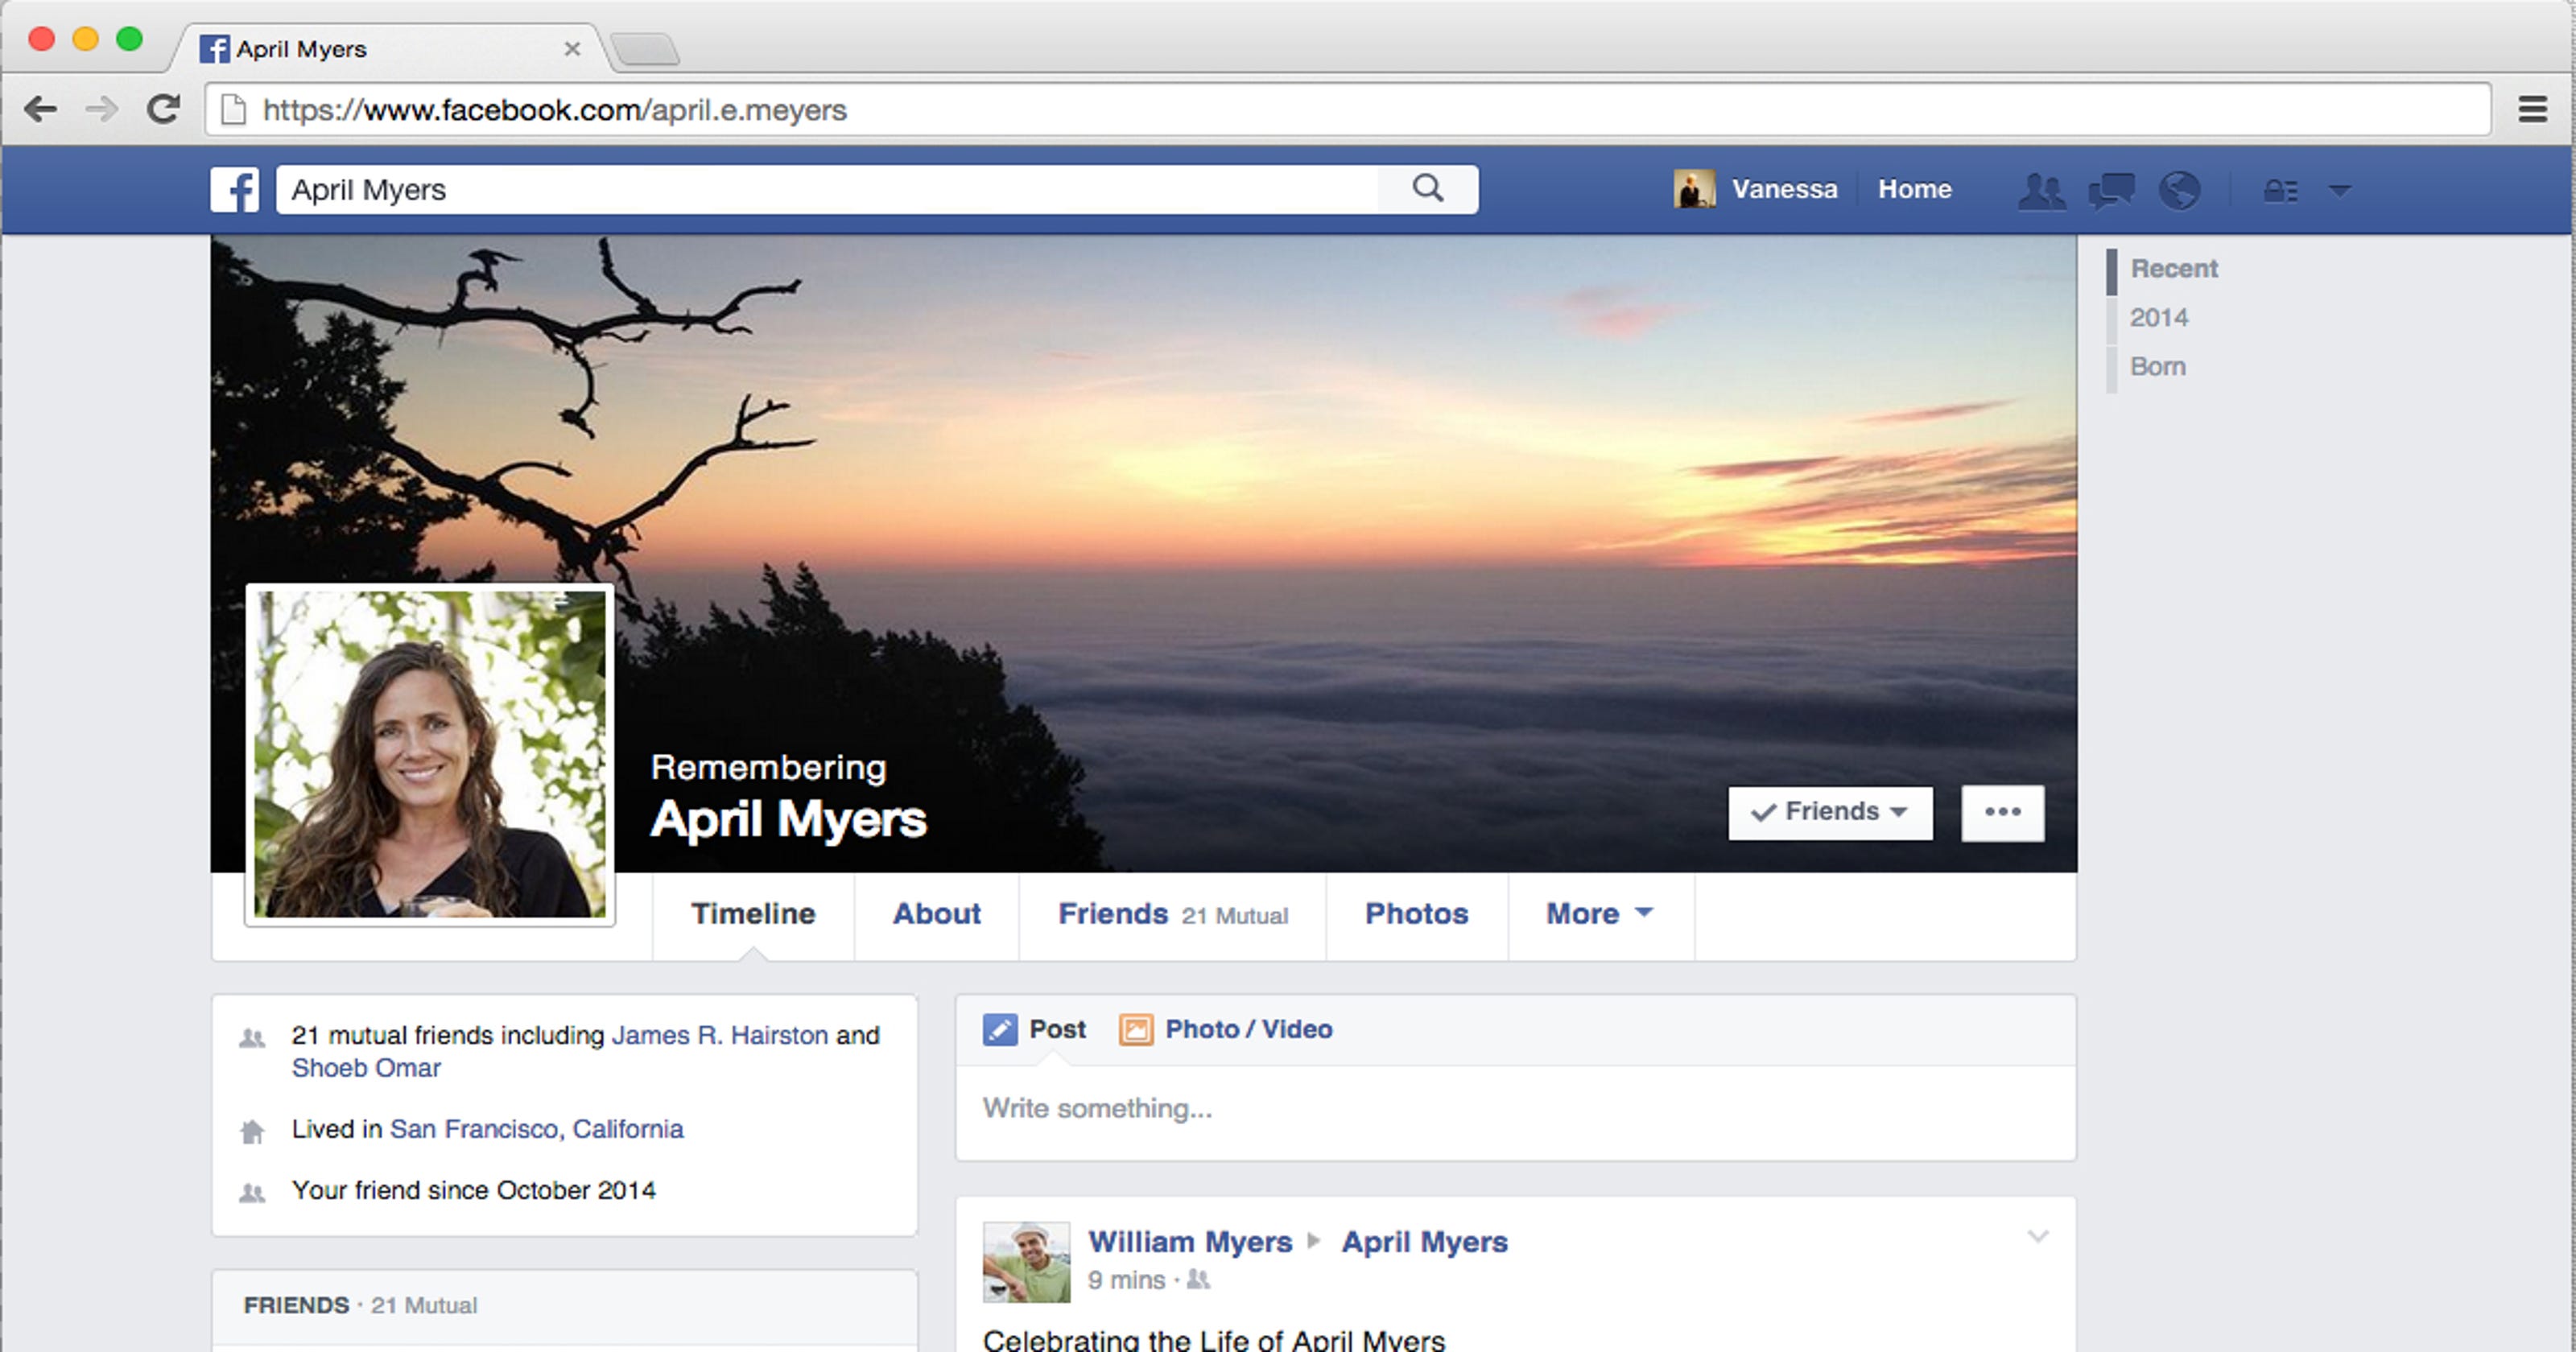Start a search with the magnifier icon
The width and height of the screenshot is (2576, 1352).
[1428, 188]
